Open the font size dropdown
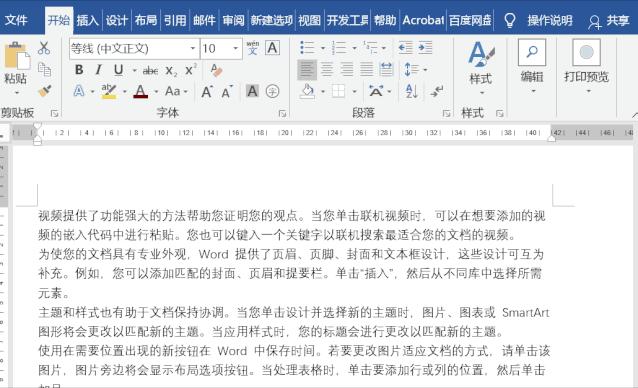The width and height of the screenshot is (638, 388). pyautogui.click(x=235, y=49)
